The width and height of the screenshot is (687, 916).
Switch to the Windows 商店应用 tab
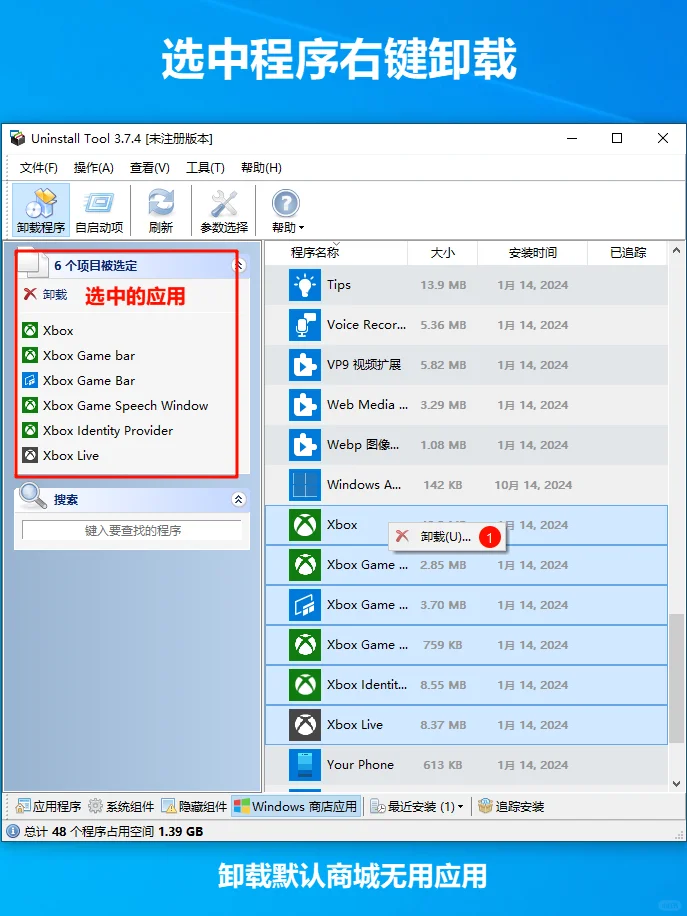click(x=296, y=806)
